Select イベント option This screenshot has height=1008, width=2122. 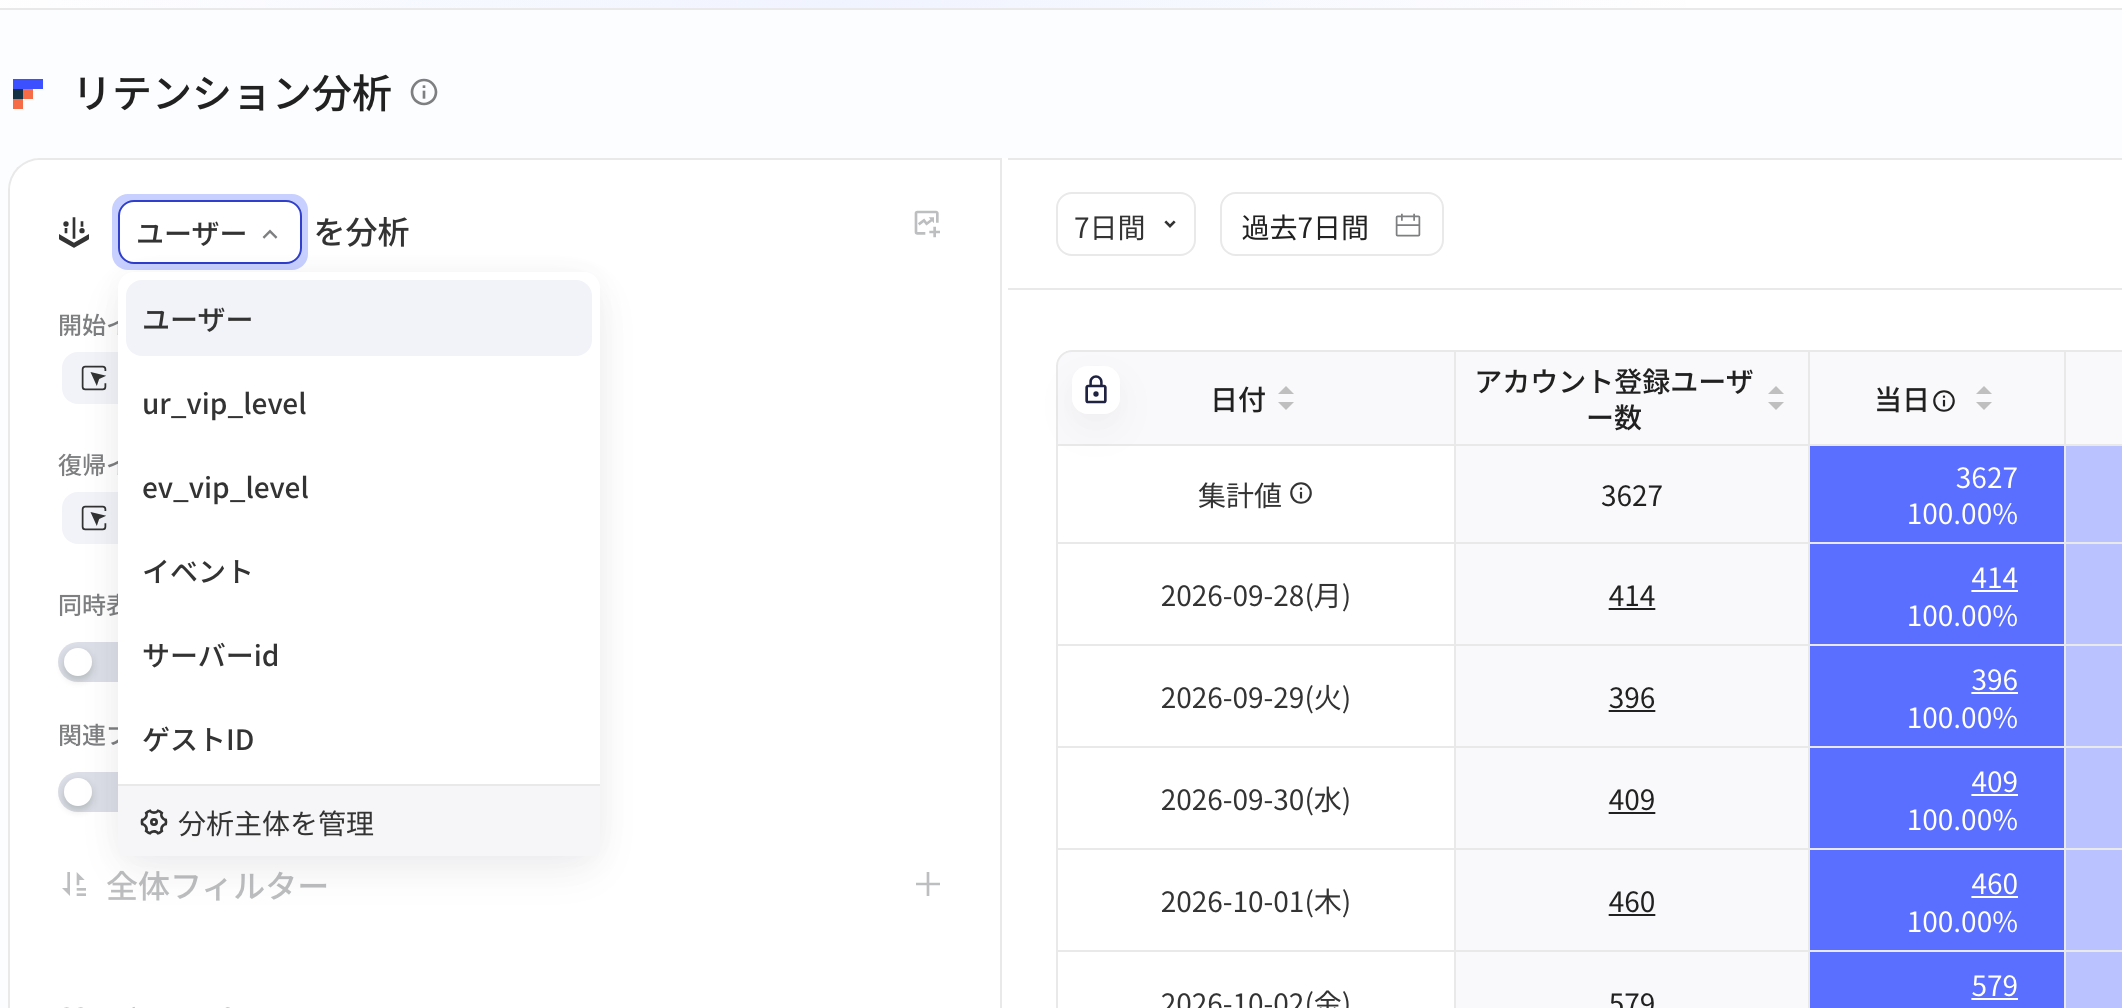pyautogui.click(x=359, y=571)
